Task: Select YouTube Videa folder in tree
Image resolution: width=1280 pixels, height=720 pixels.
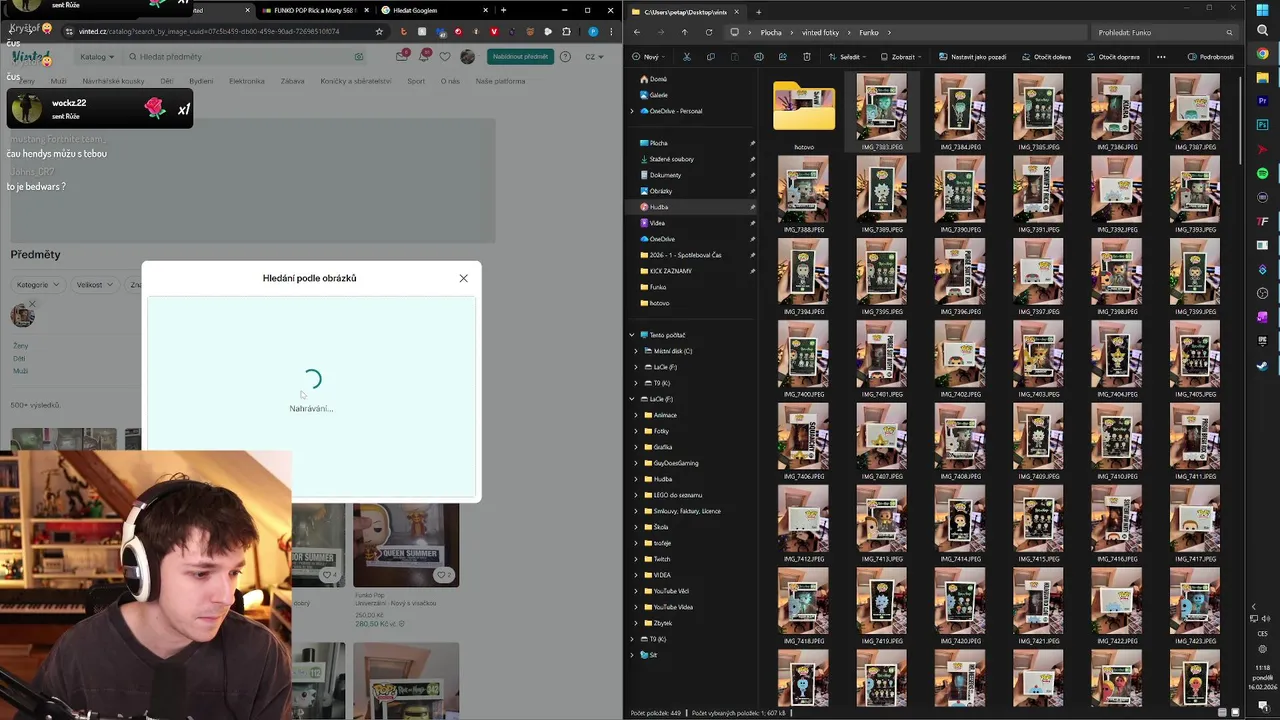Action: click(672, 607)
